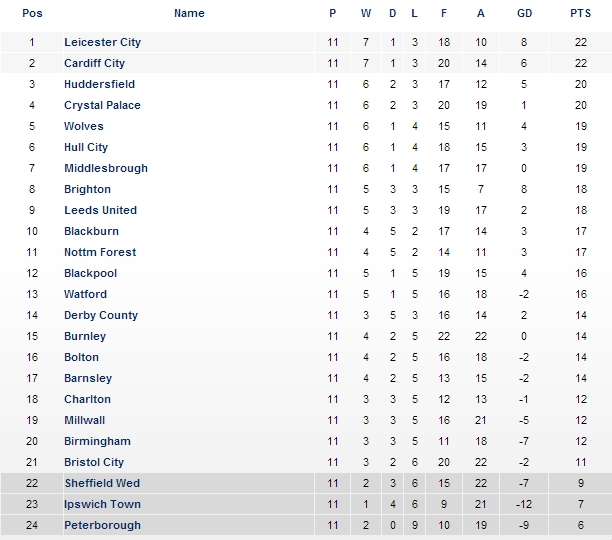
Task: Sort table by PTS column header
Action: point(580,13)
